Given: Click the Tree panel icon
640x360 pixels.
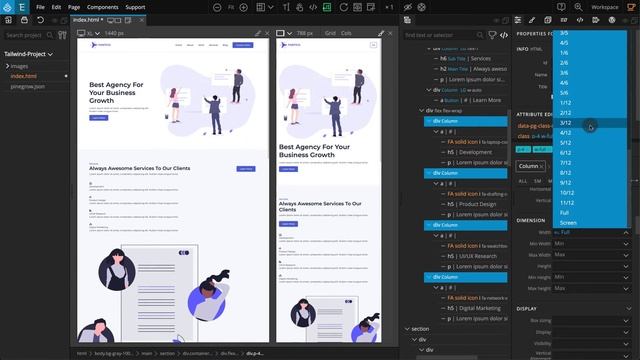Looking at the screenshot, I should 407,20.
